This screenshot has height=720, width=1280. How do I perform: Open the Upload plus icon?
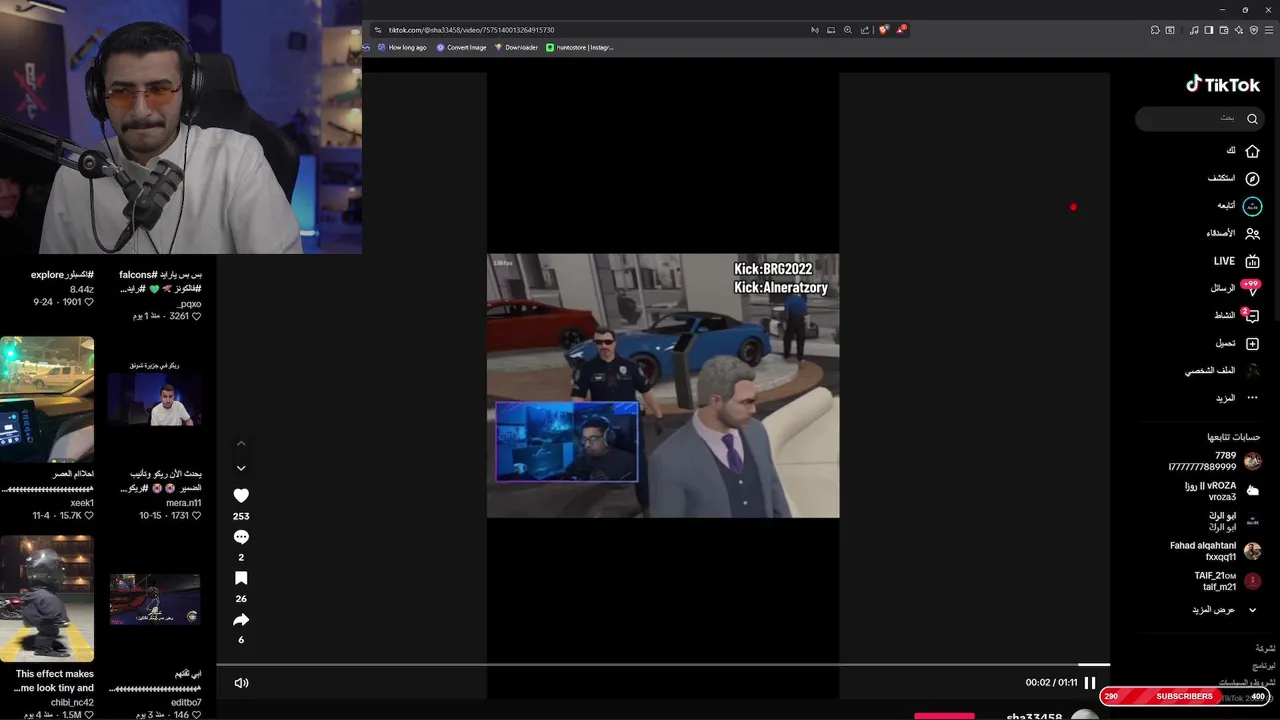coord(1252,343)
